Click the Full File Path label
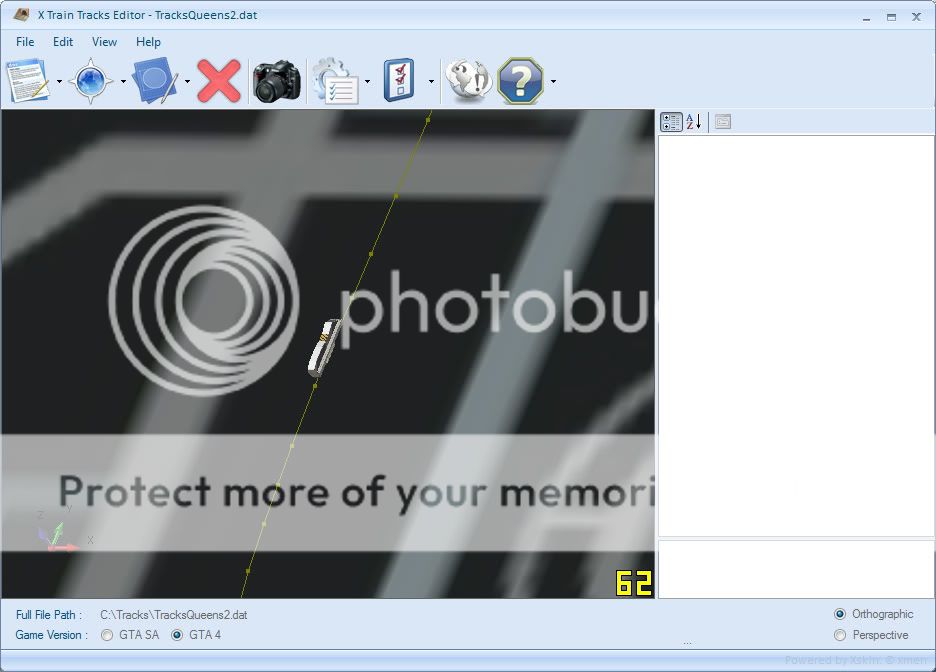 pyautogui.click(x=48, y=615)
